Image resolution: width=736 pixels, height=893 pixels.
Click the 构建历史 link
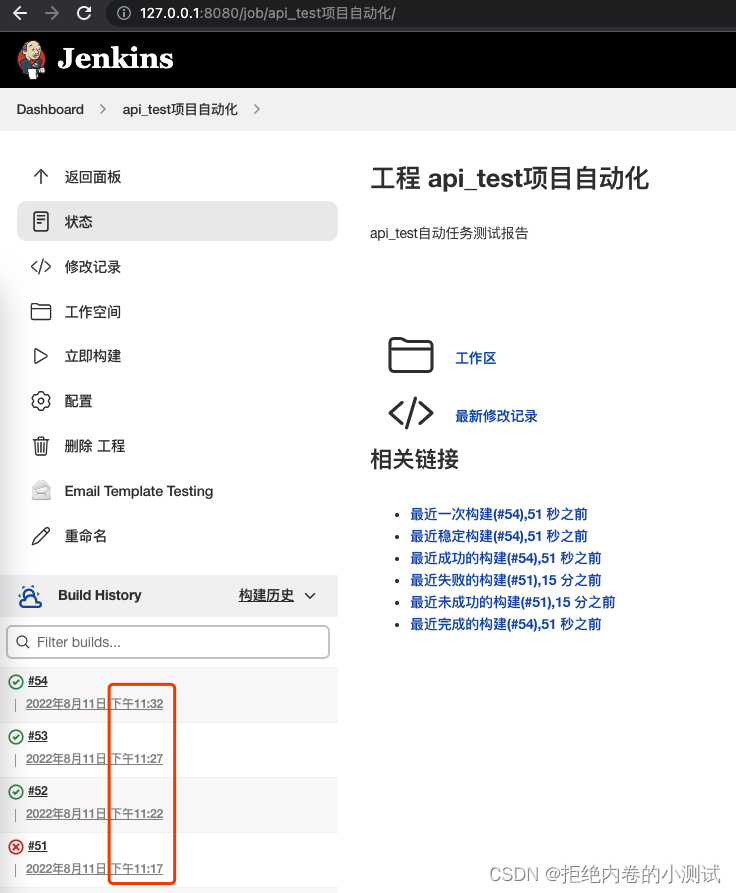coord(266,595)
